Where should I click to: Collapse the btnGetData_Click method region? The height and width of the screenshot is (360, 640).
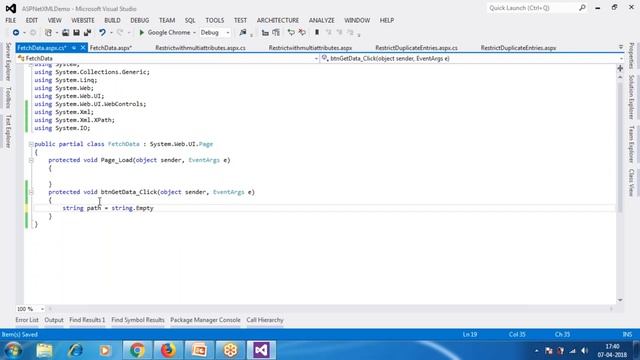[31, 192]
